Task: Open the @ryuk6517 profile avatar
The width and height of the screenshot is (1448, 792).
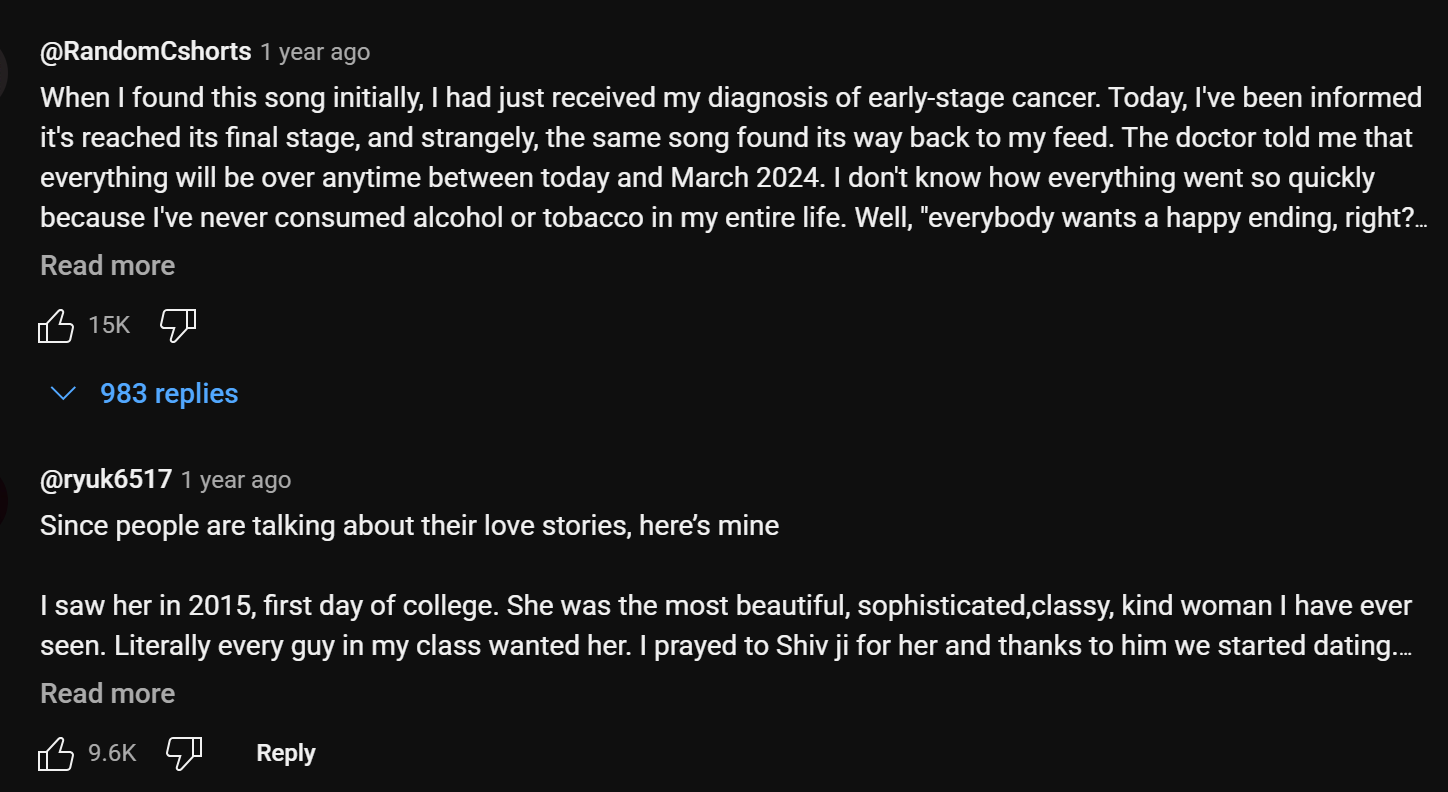Action: coord(3,496)
